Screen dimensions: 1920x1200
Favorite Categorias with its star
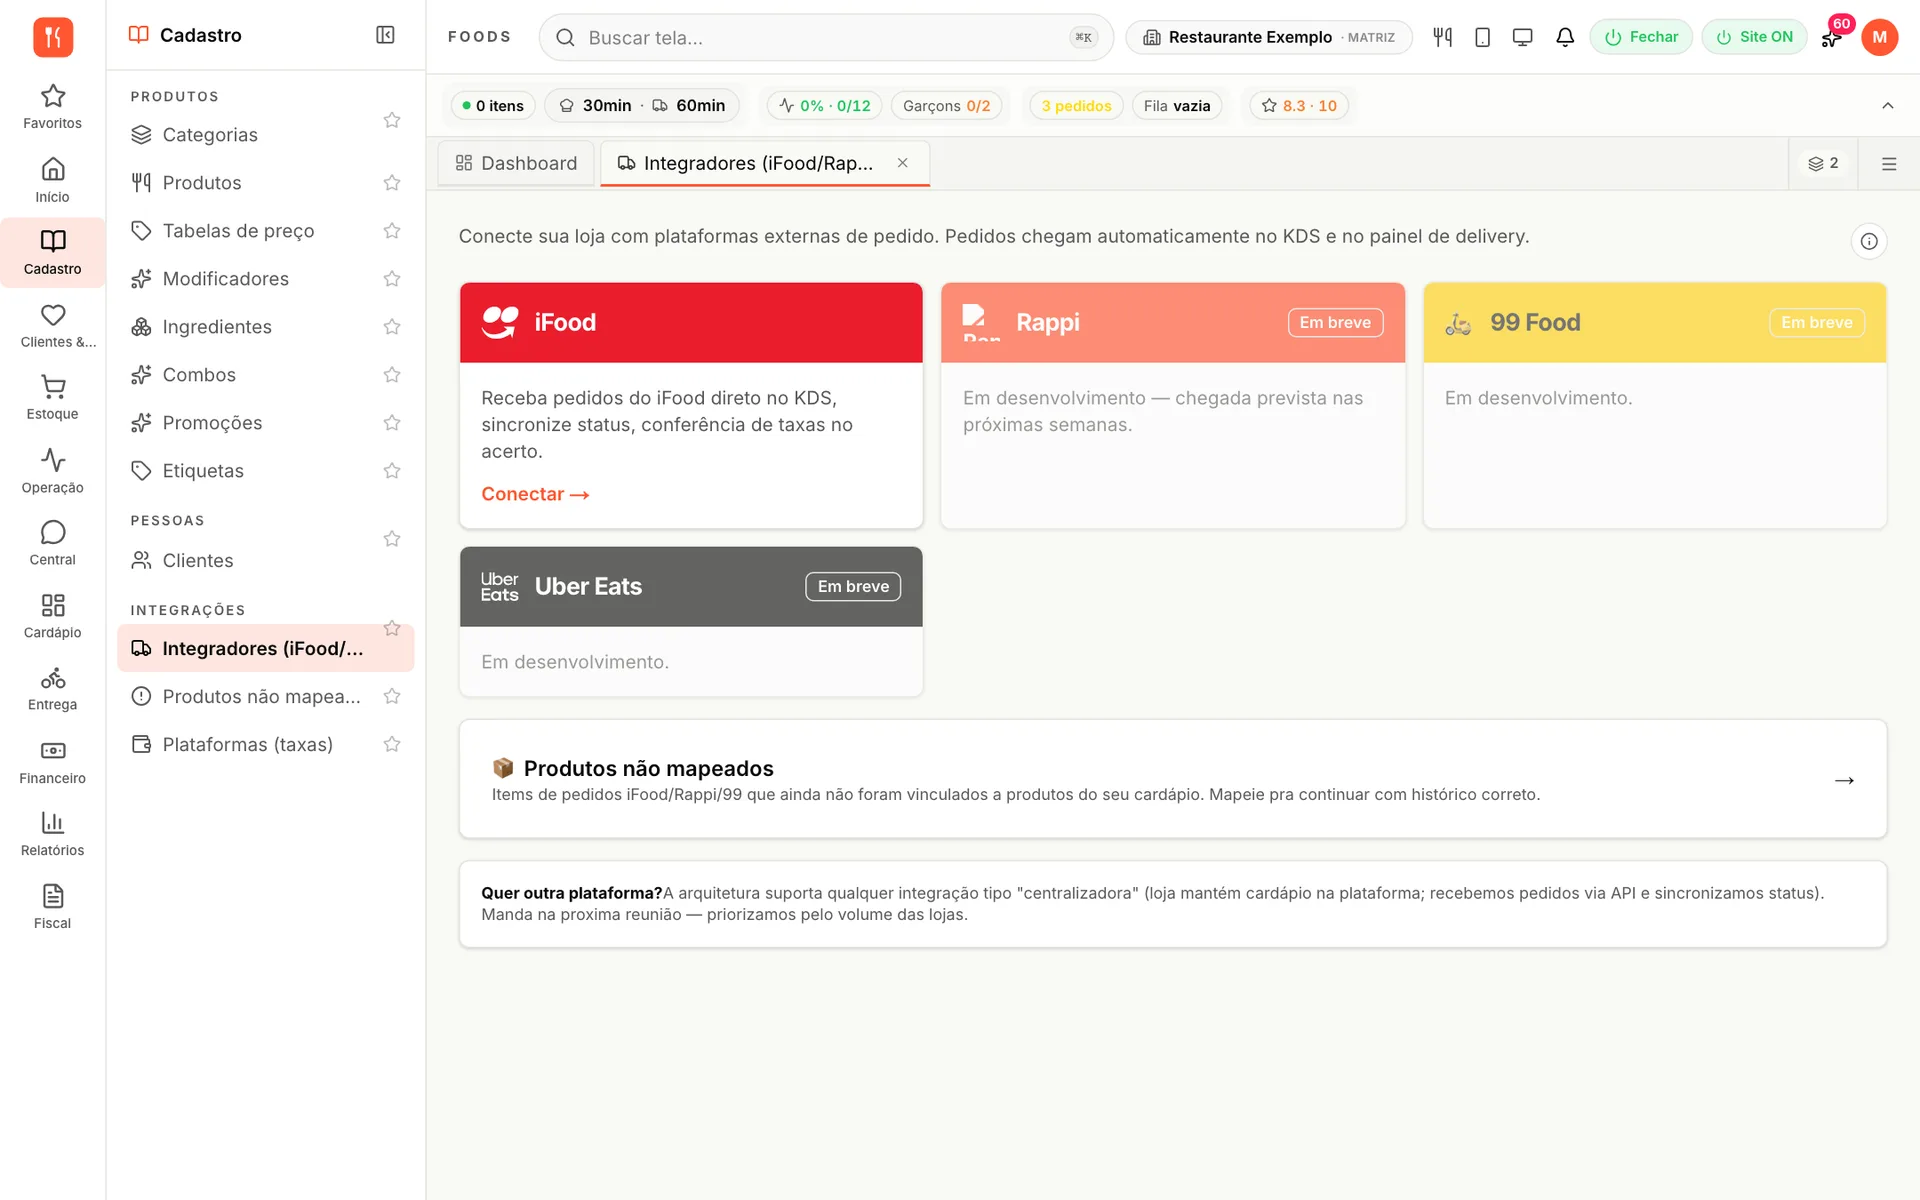pyautogui.click(x=392, y=120)
